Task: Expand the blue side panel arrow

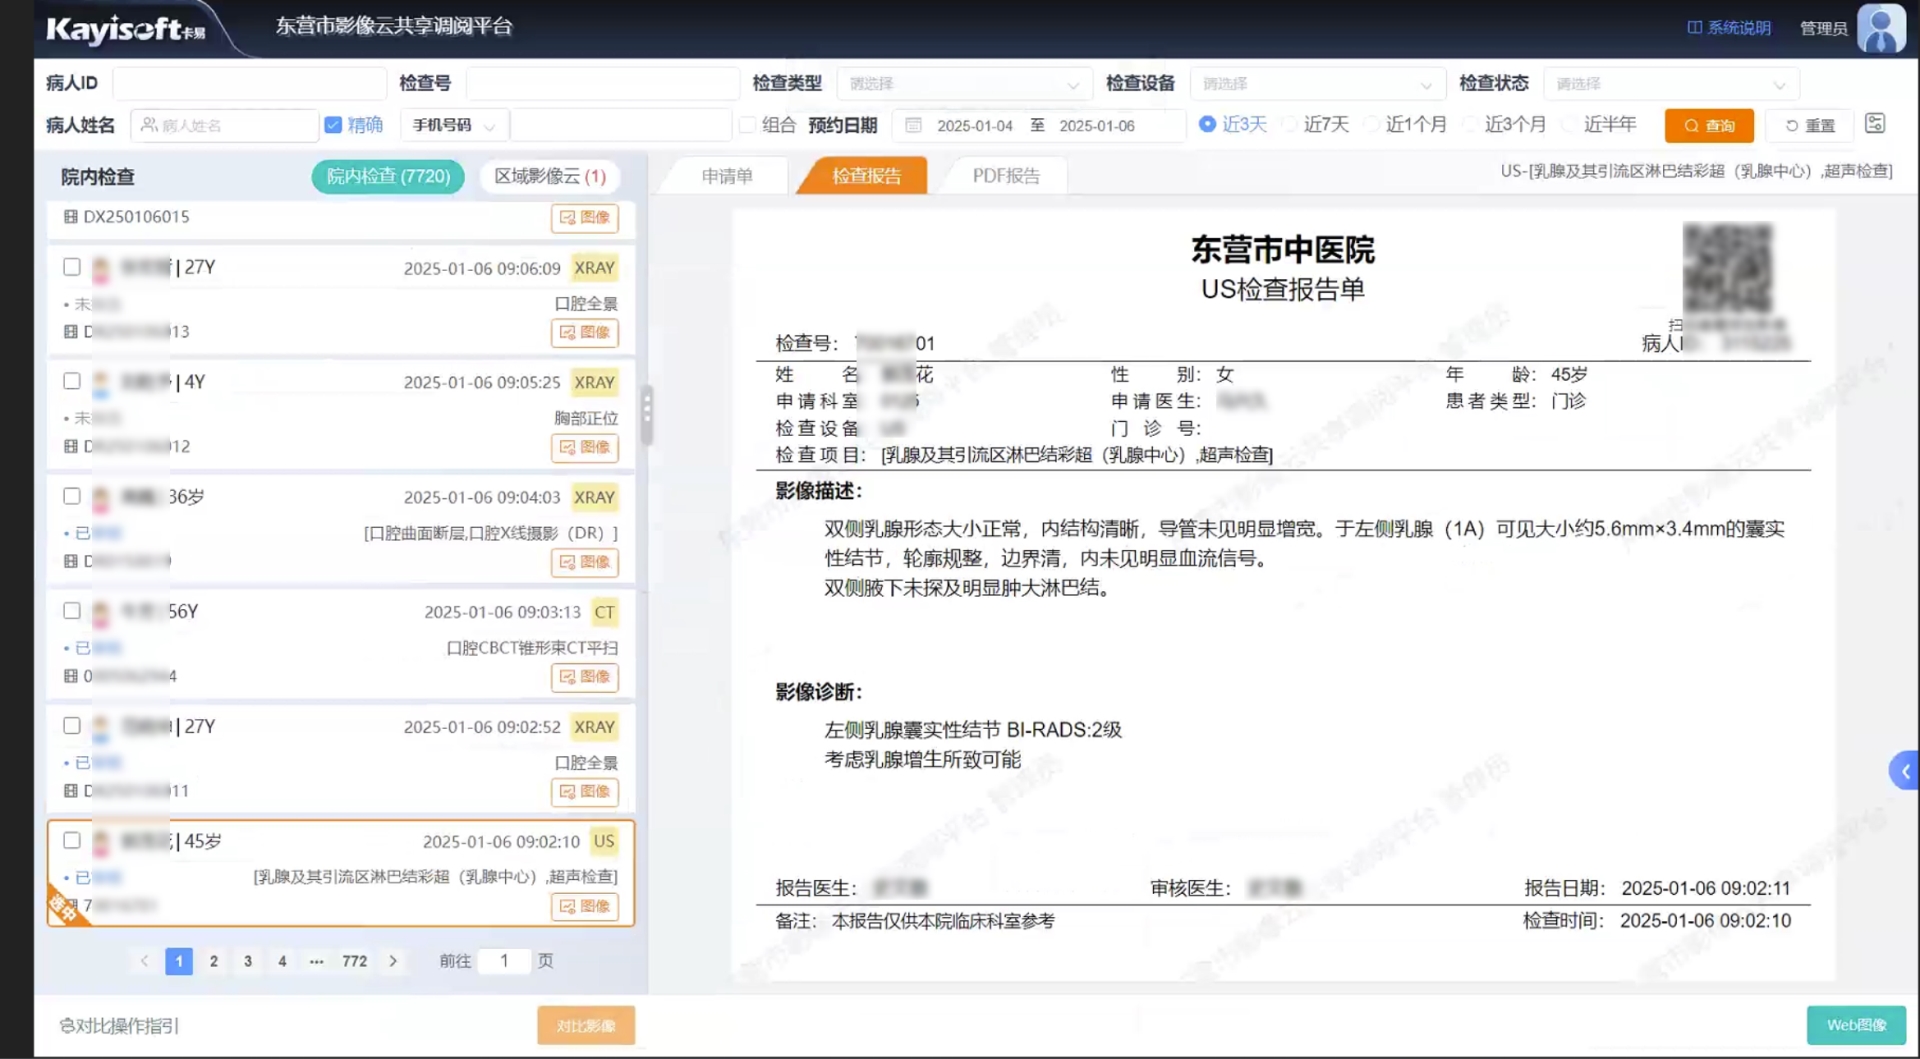Action: point(1904,771)
